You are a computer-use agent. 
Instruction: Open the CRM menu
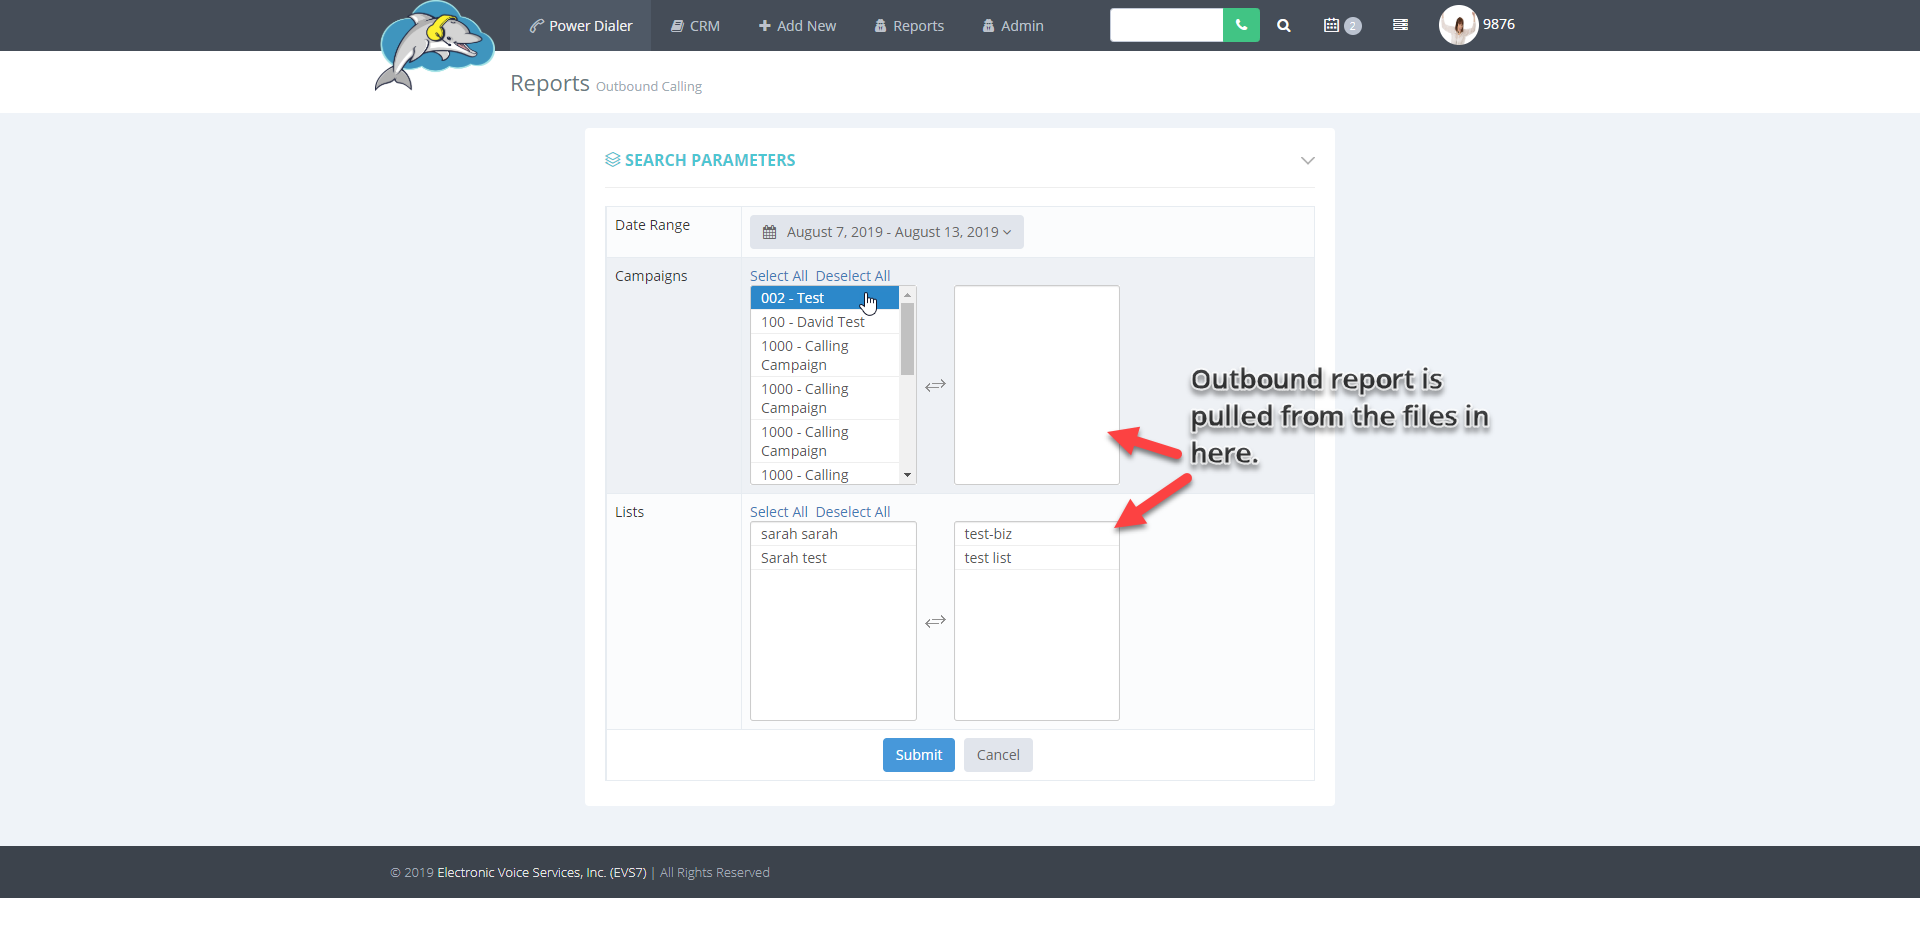pyautogui.click(x=695, y=26)
